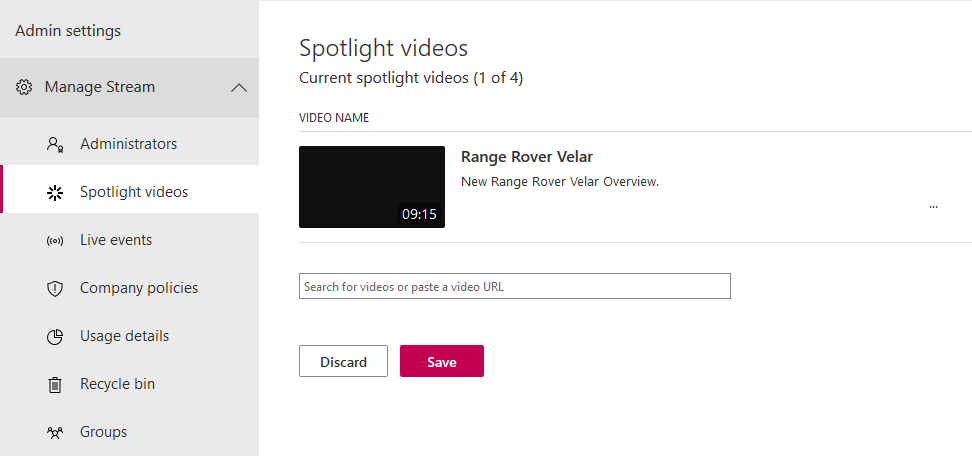The height and width of the screenshot is (456, 972).
Task: Click the Usage details pie chart icon
Action: (x=56, y=336)
